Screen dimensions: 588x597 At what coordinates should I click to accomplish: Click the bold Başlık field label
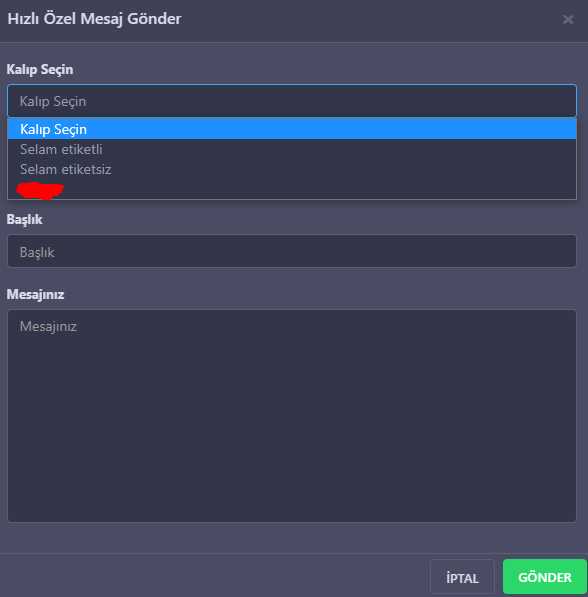pos(24,219)
